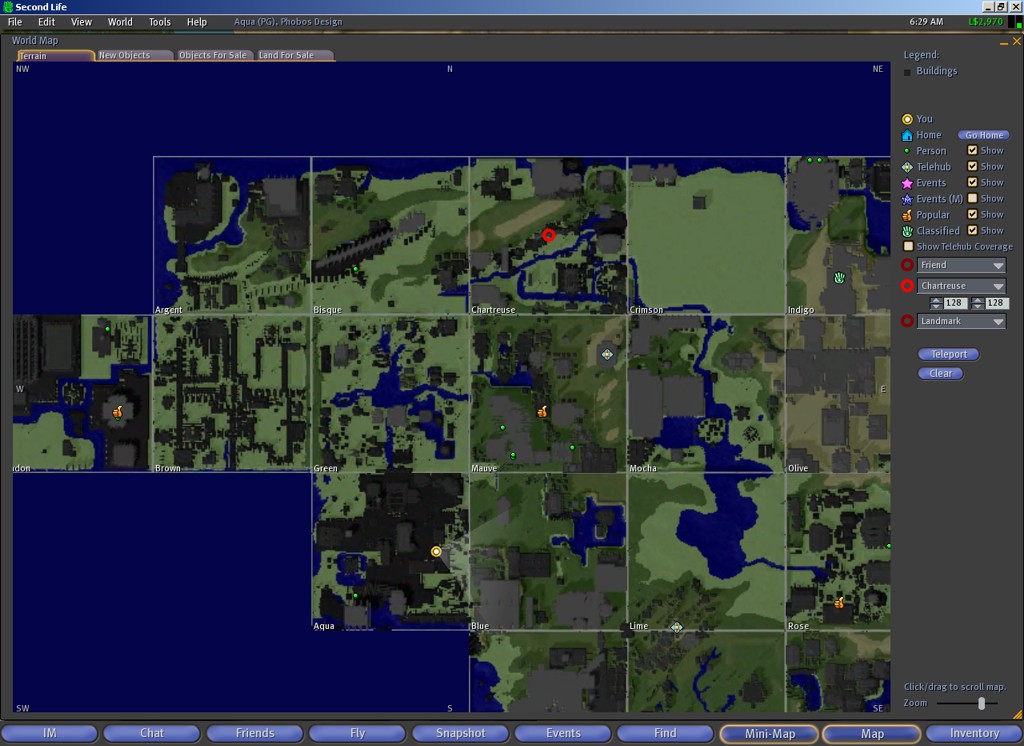Viewport: 1024px width, 746px height.
Task: Click the Popular icon in Rose region
Action: (839, 602)
